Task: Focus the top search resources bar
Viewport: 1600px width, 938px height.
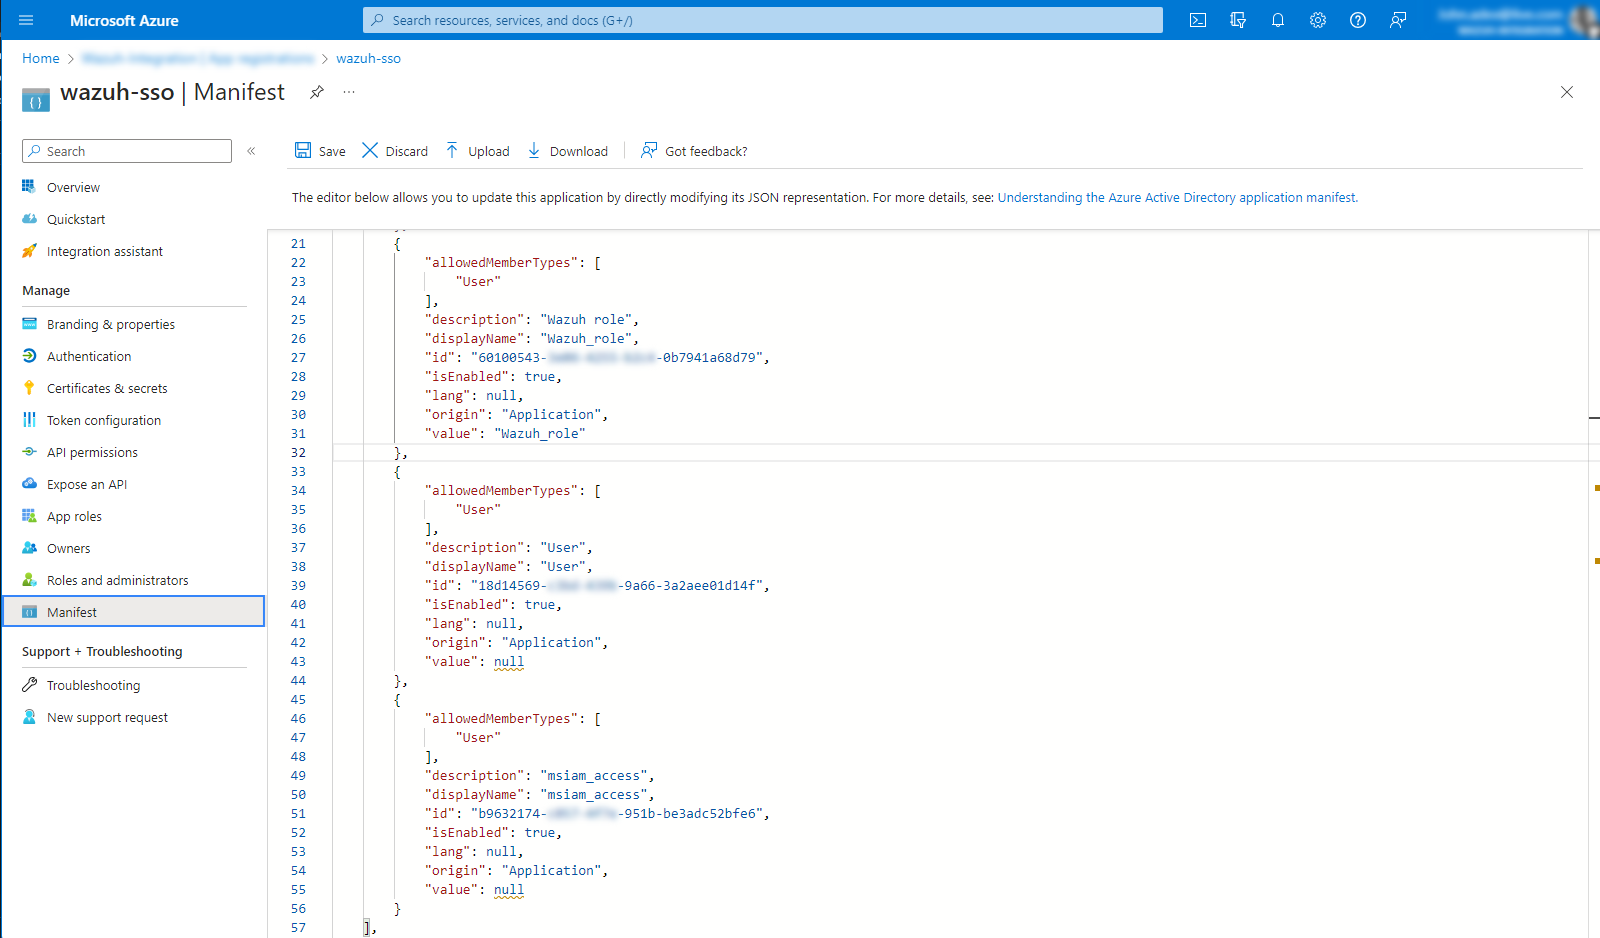Action: tap(763, 20)
